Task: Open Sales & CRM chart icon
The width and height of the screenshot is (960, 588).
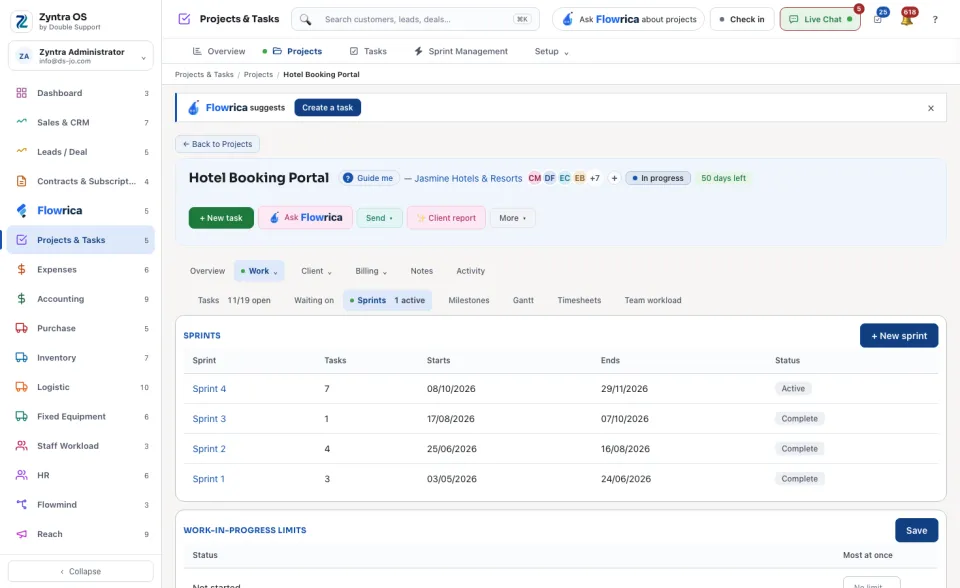Action: coord(21,122)
